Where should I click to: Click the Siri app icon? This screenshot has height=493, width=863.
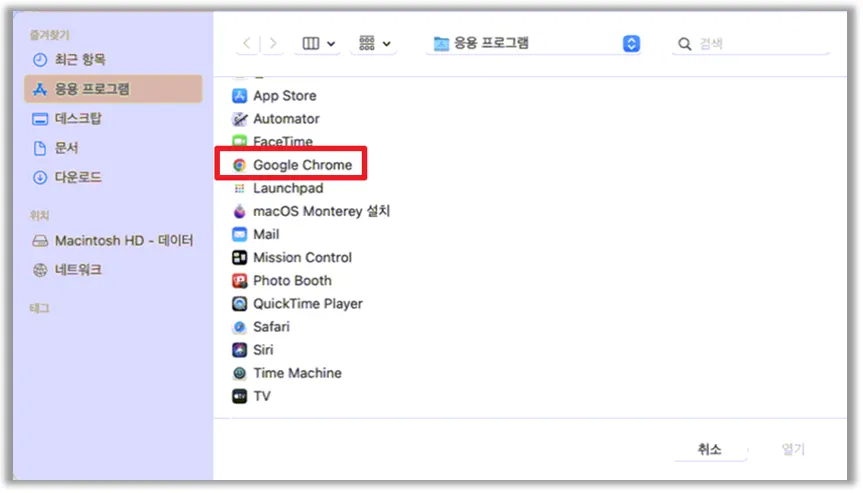pos(239,350)
